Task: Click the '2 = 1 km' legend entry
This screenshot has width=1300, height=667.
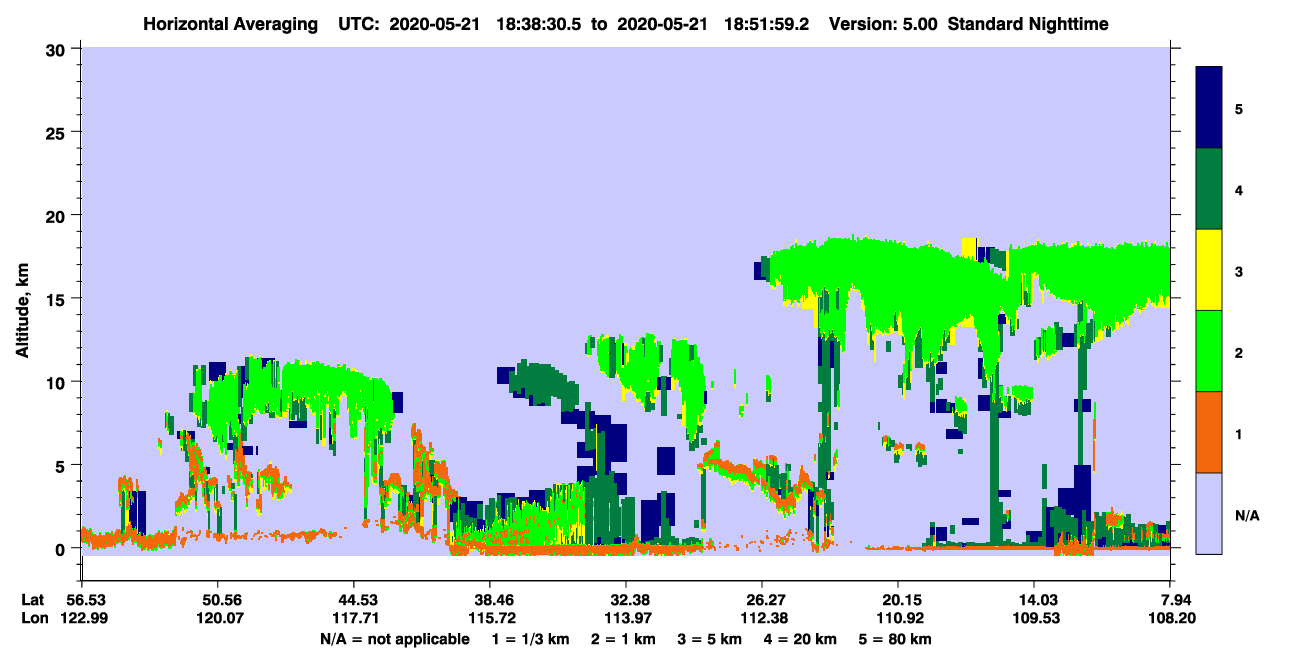Action: (x=622, y=638)
